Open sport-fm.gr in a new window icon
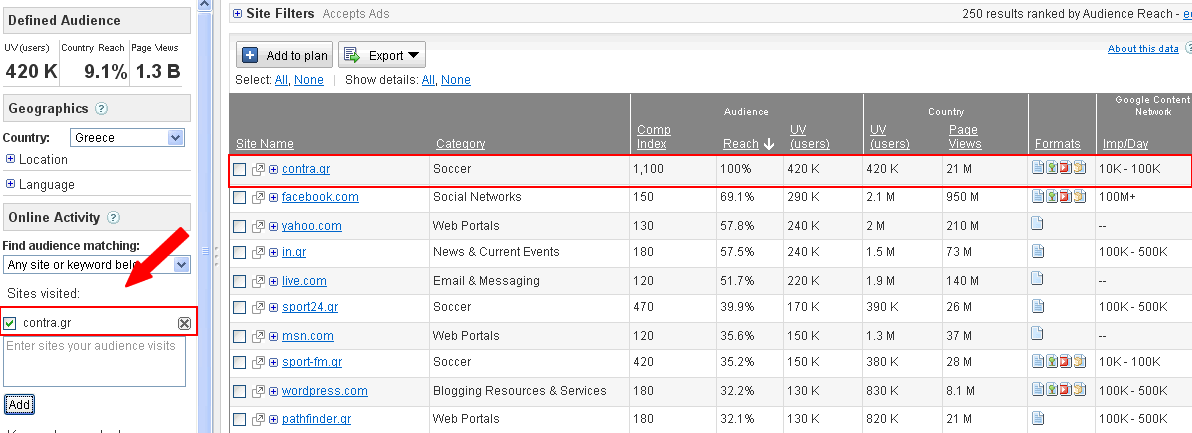This screenshot has height=433, width=1192. click(x=258, y=362)
